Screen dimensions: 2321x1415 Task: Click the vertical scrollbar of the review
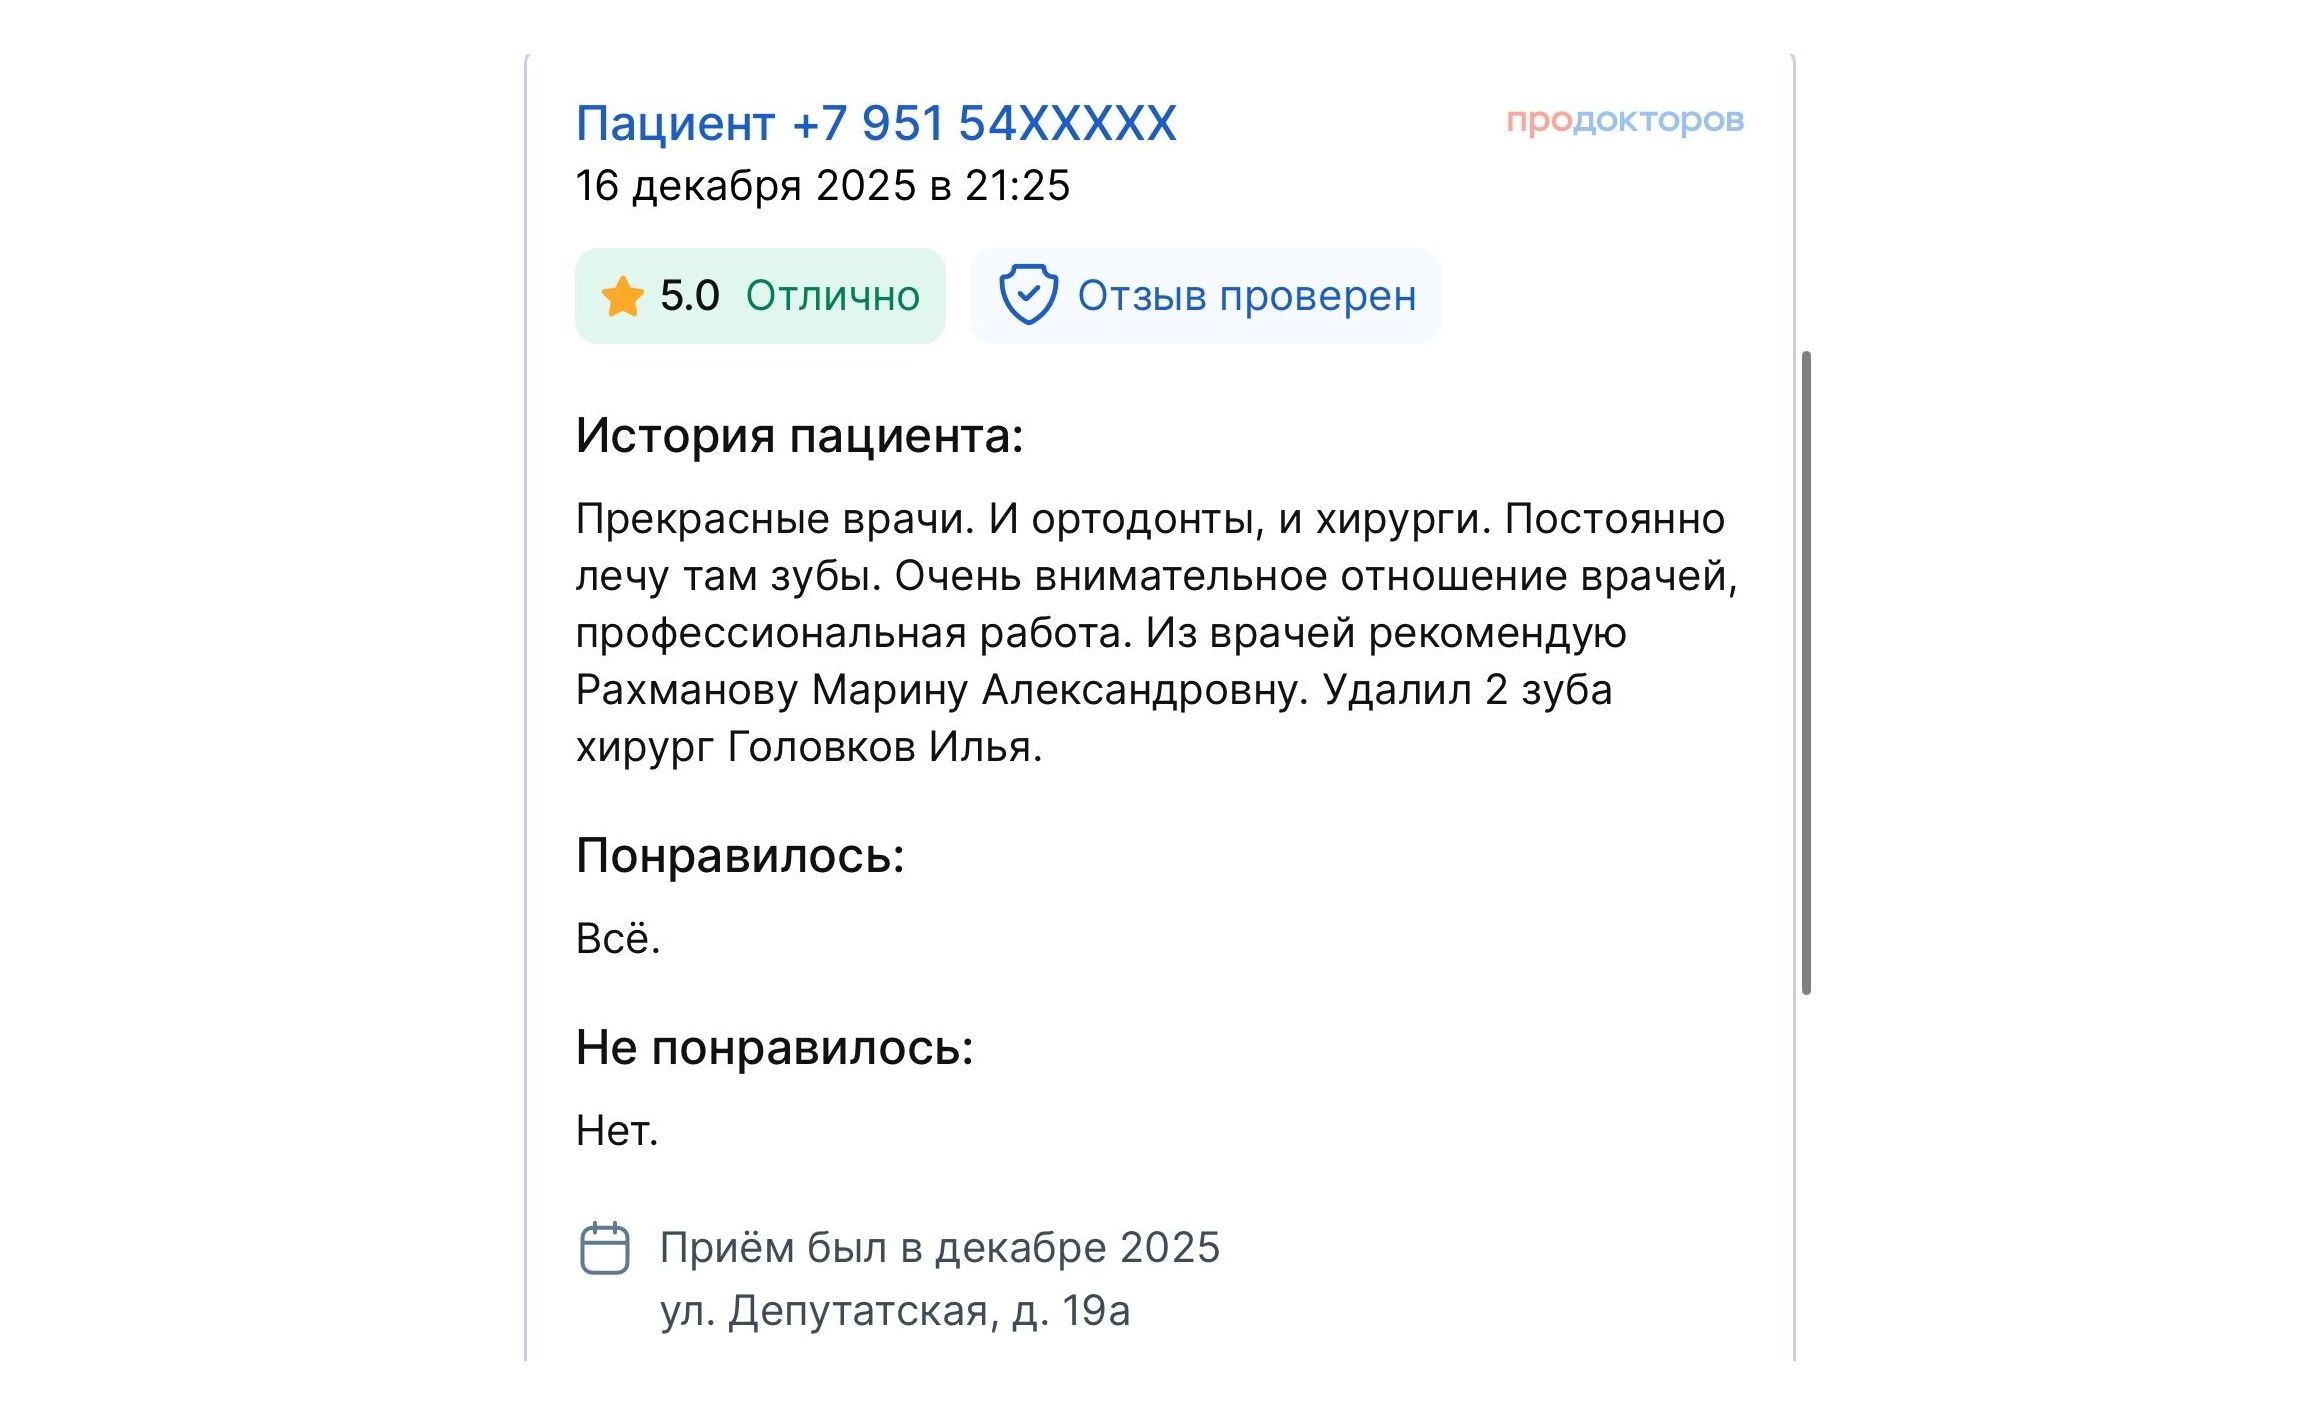1806,672
